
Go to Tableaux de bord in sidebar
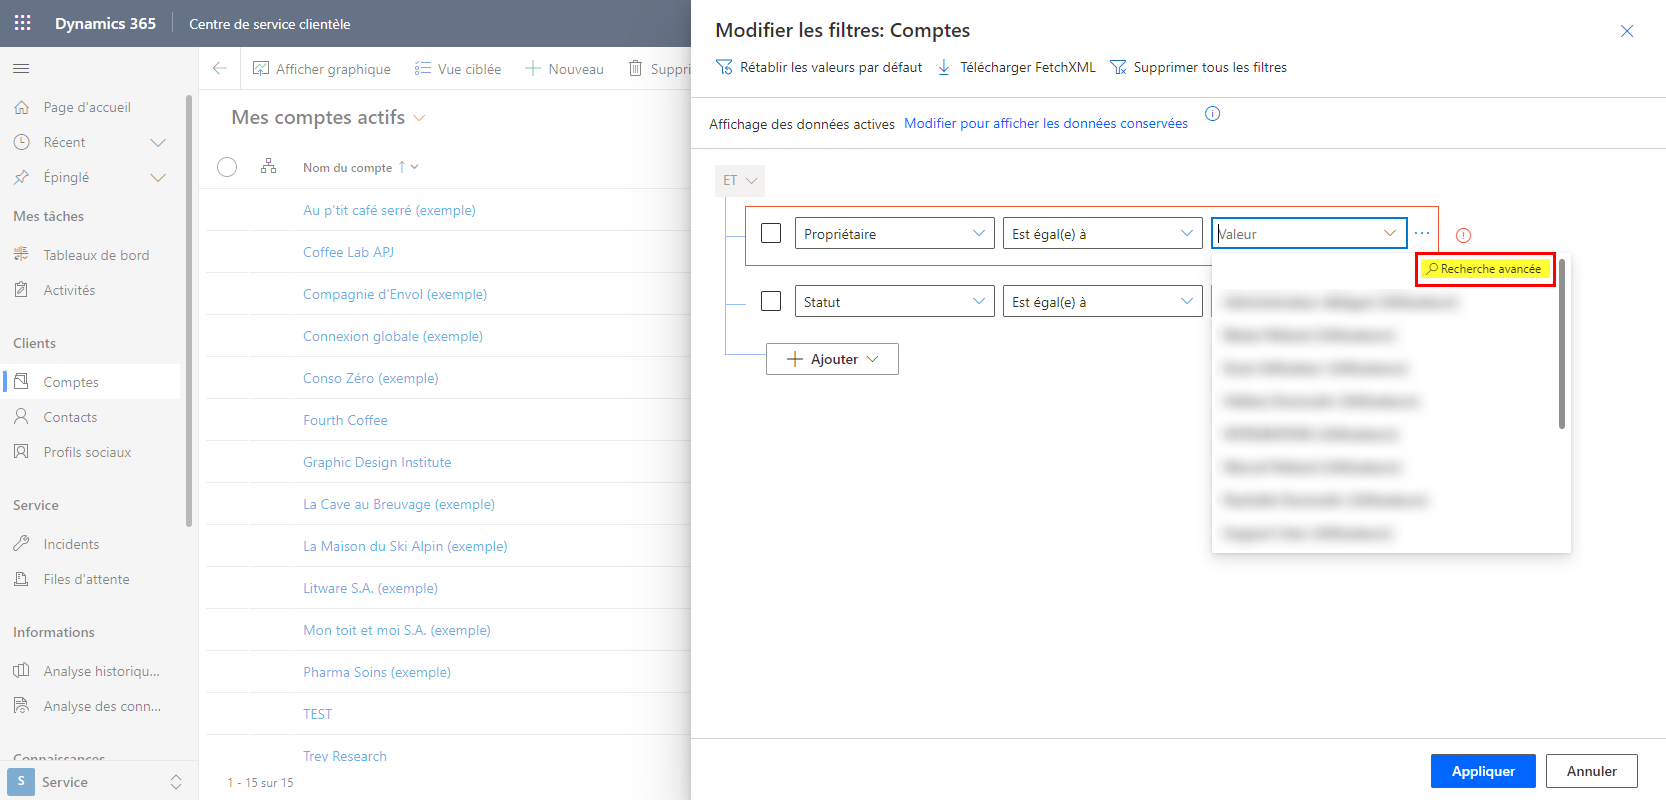[96, 255]
